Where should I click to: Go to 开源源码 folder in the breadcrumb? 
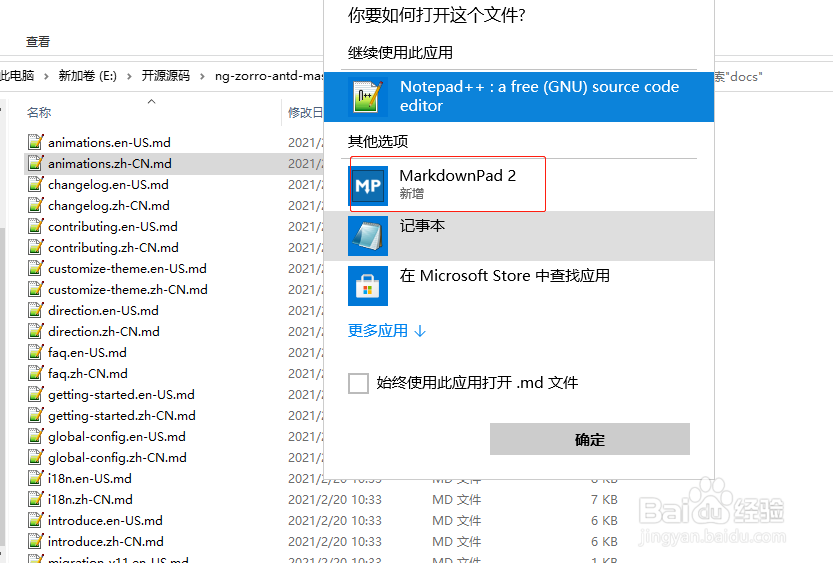[166, 76]
